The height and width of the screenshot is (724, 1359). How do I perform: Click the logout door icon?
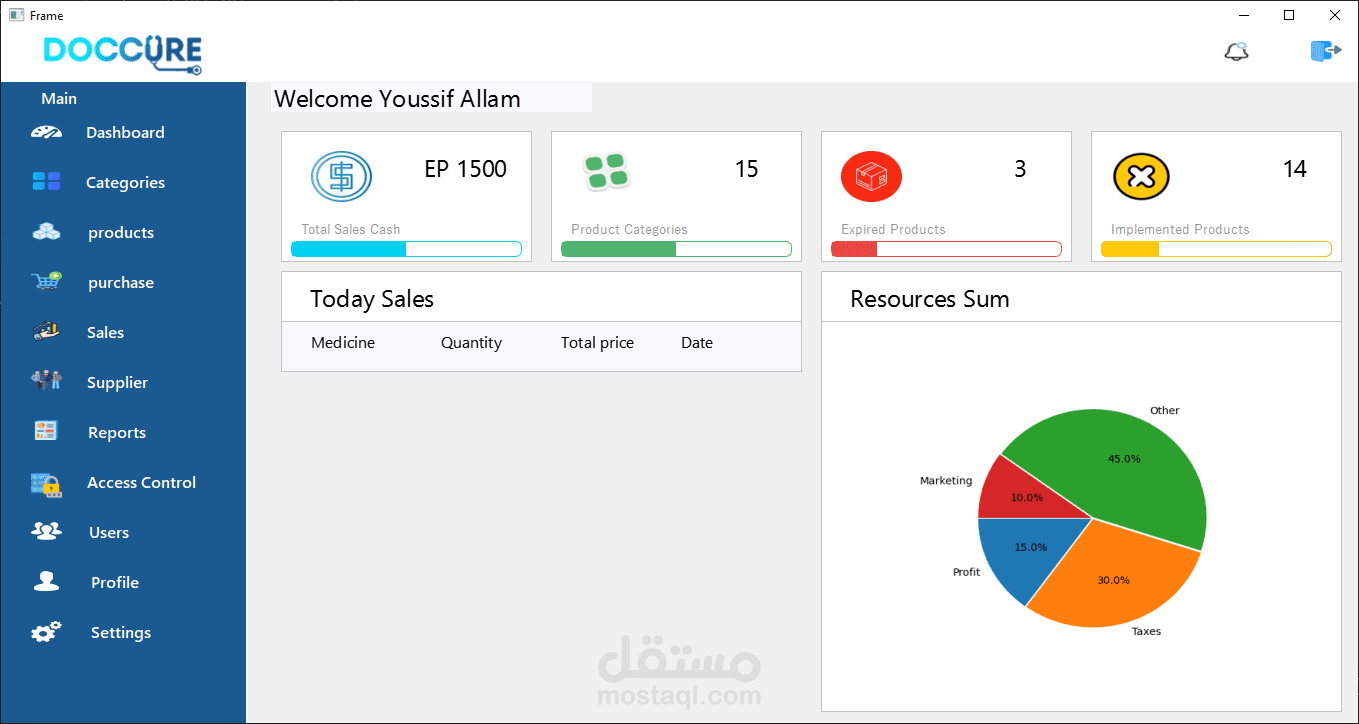1325,51
